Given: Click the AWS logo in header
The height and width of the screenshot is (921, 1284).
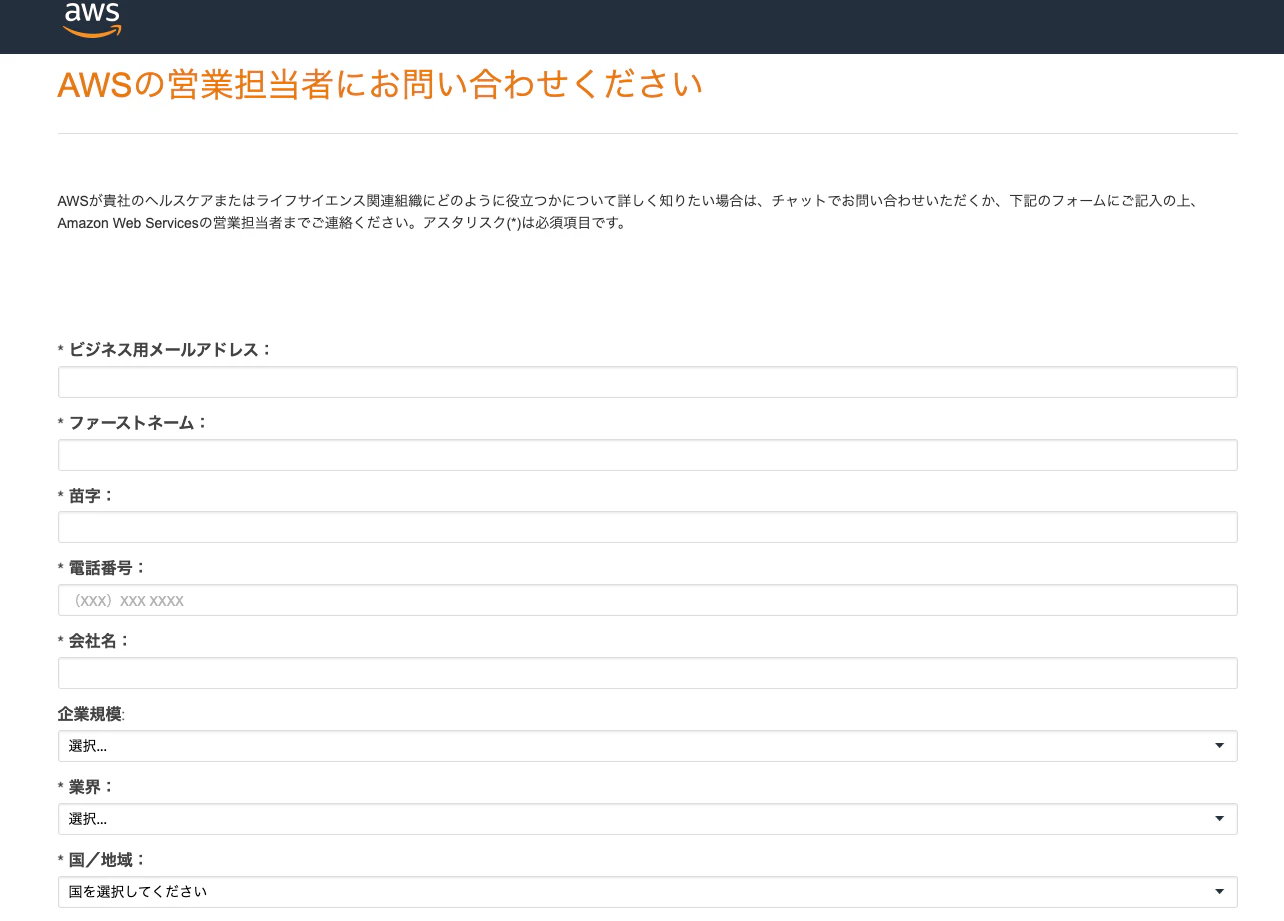Looking at the screenshot, I should point(92,19).
